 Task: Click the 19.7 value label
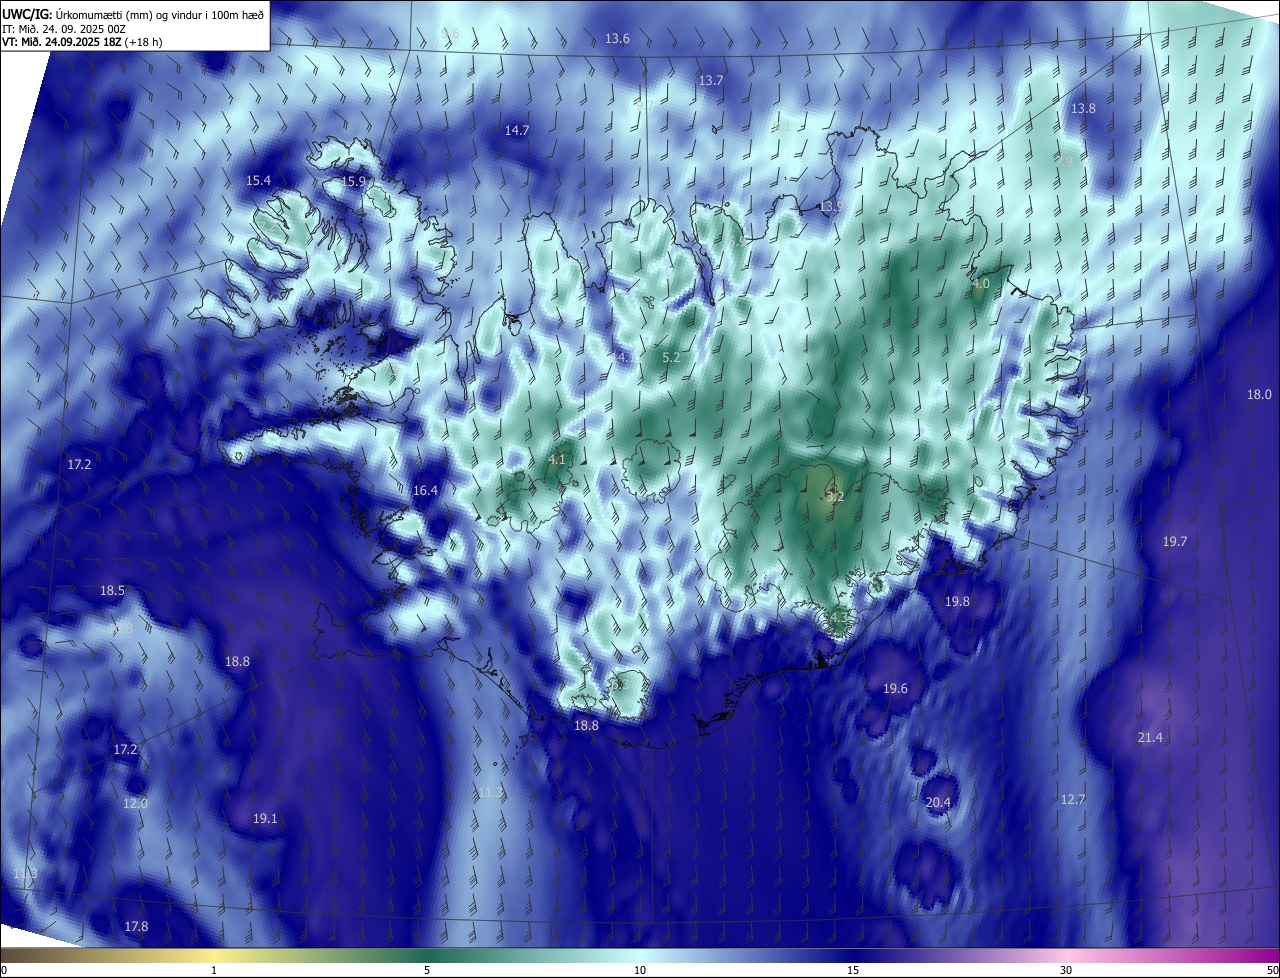[x=1174, y=541]
